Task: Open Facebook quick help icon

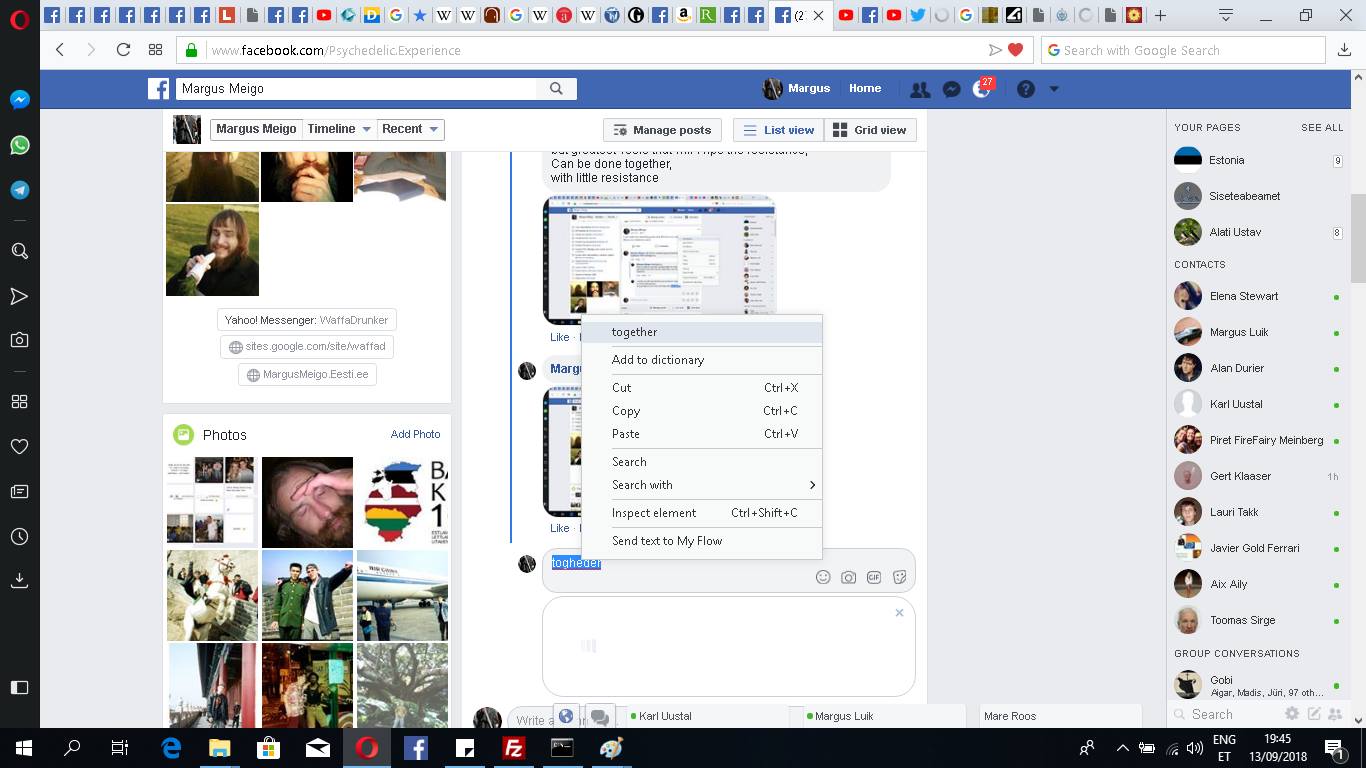Action: coord(1025,89)
